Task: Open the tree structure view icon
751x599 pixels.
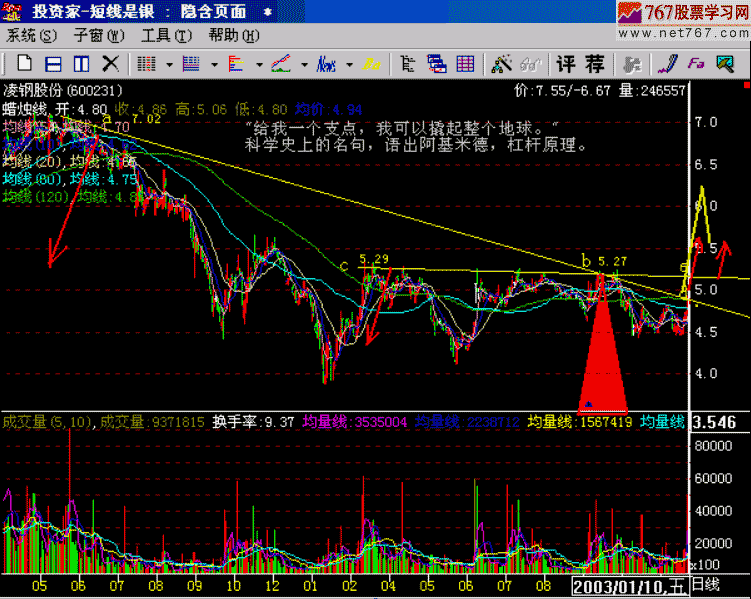Action: 407,65
